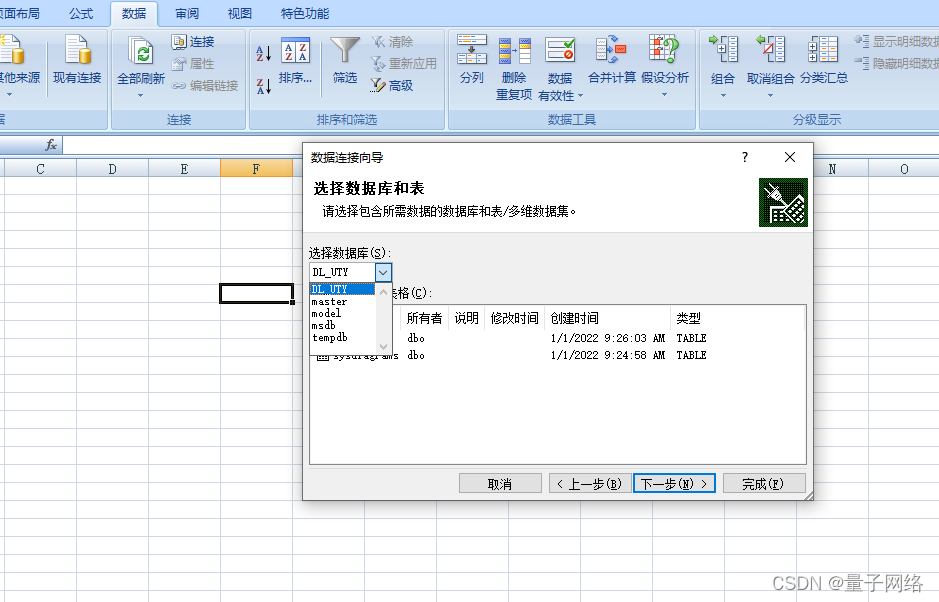Select column O header

coord(904,169)
